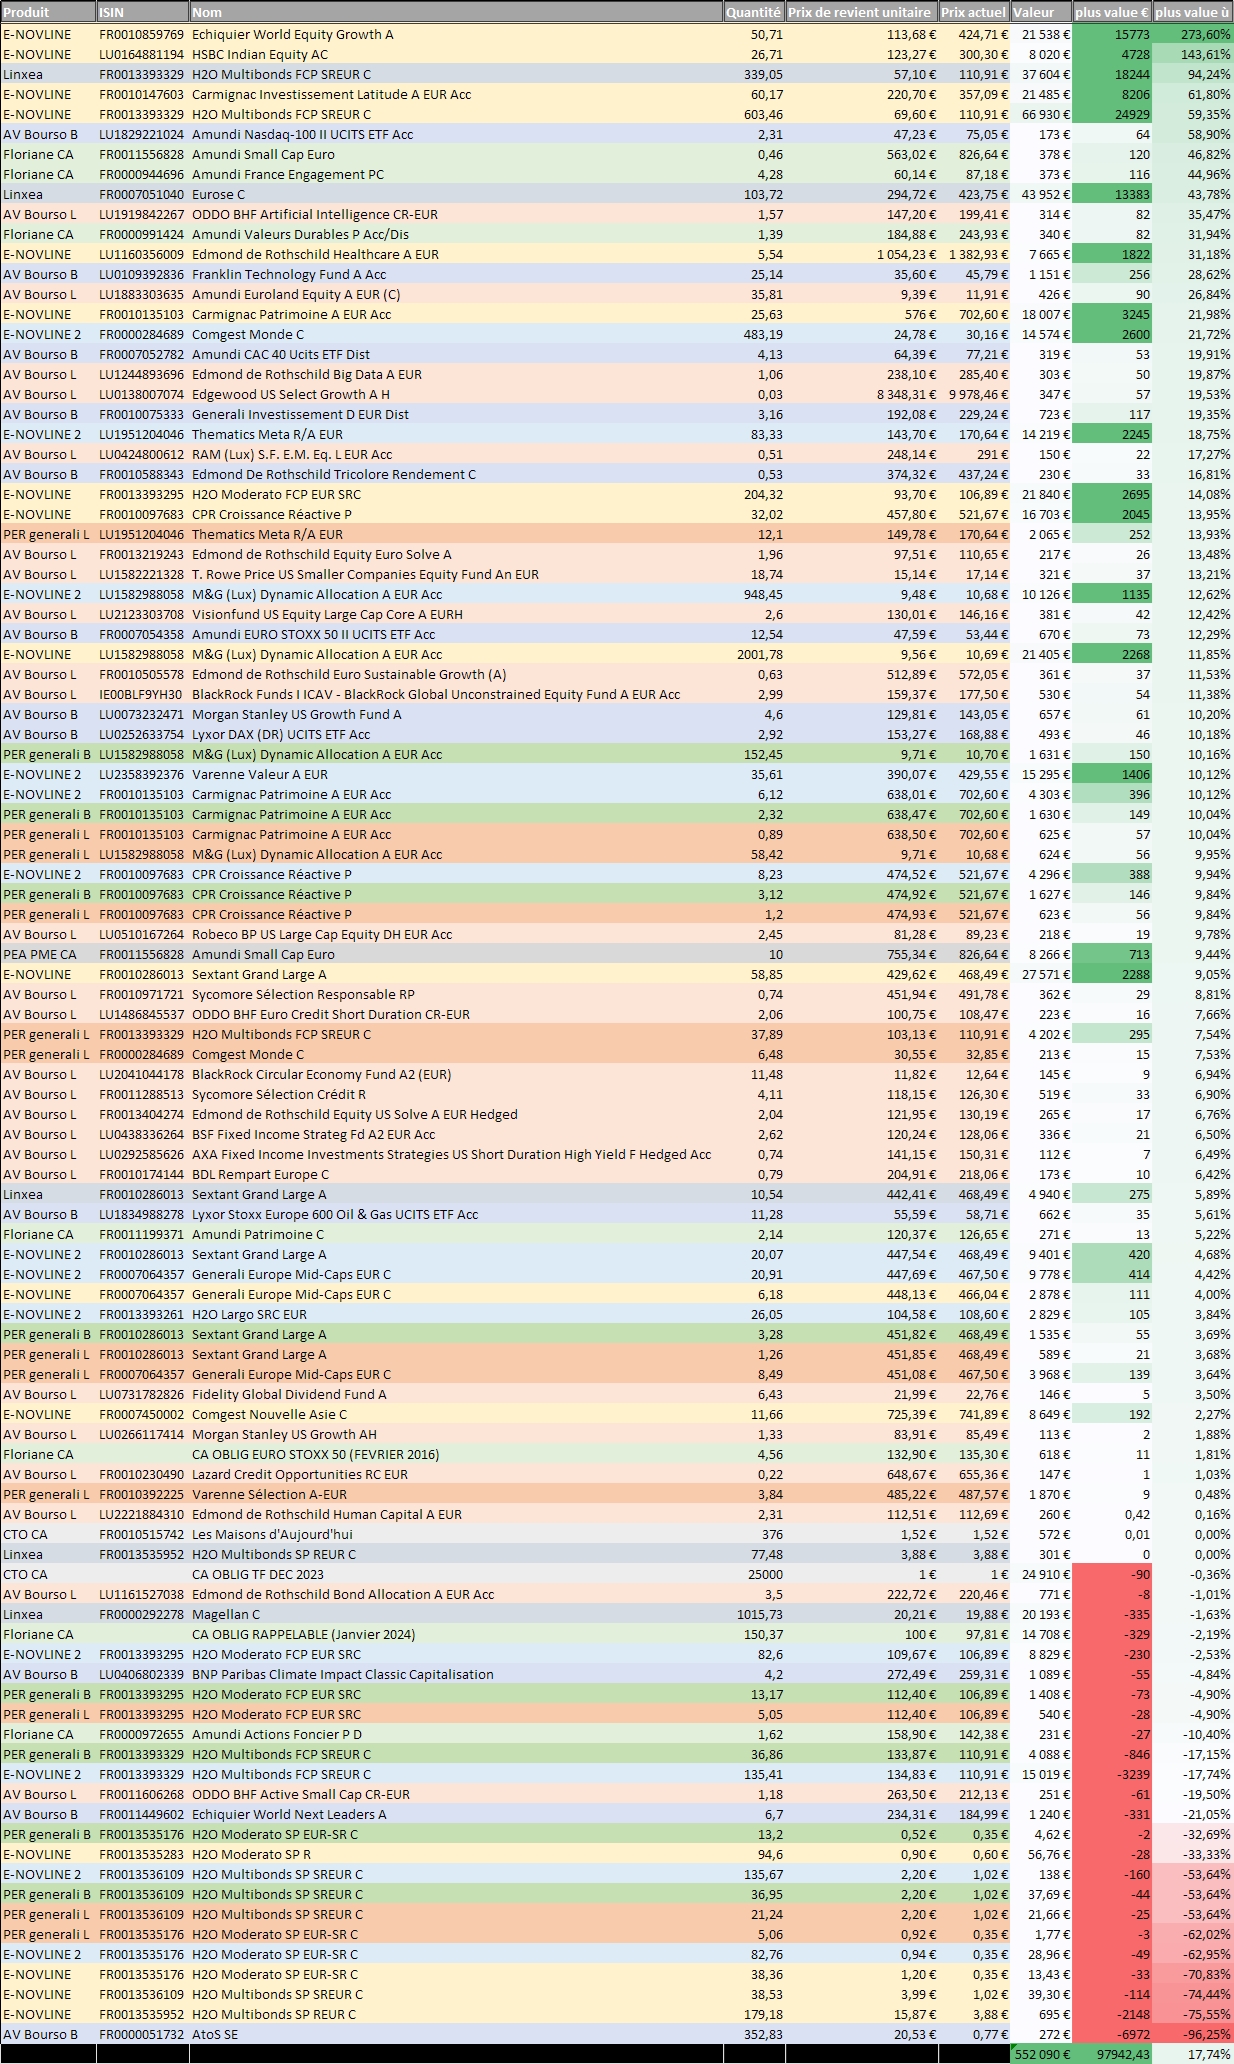Click ISIN cell LU0164881194

[x=143, y=54]
